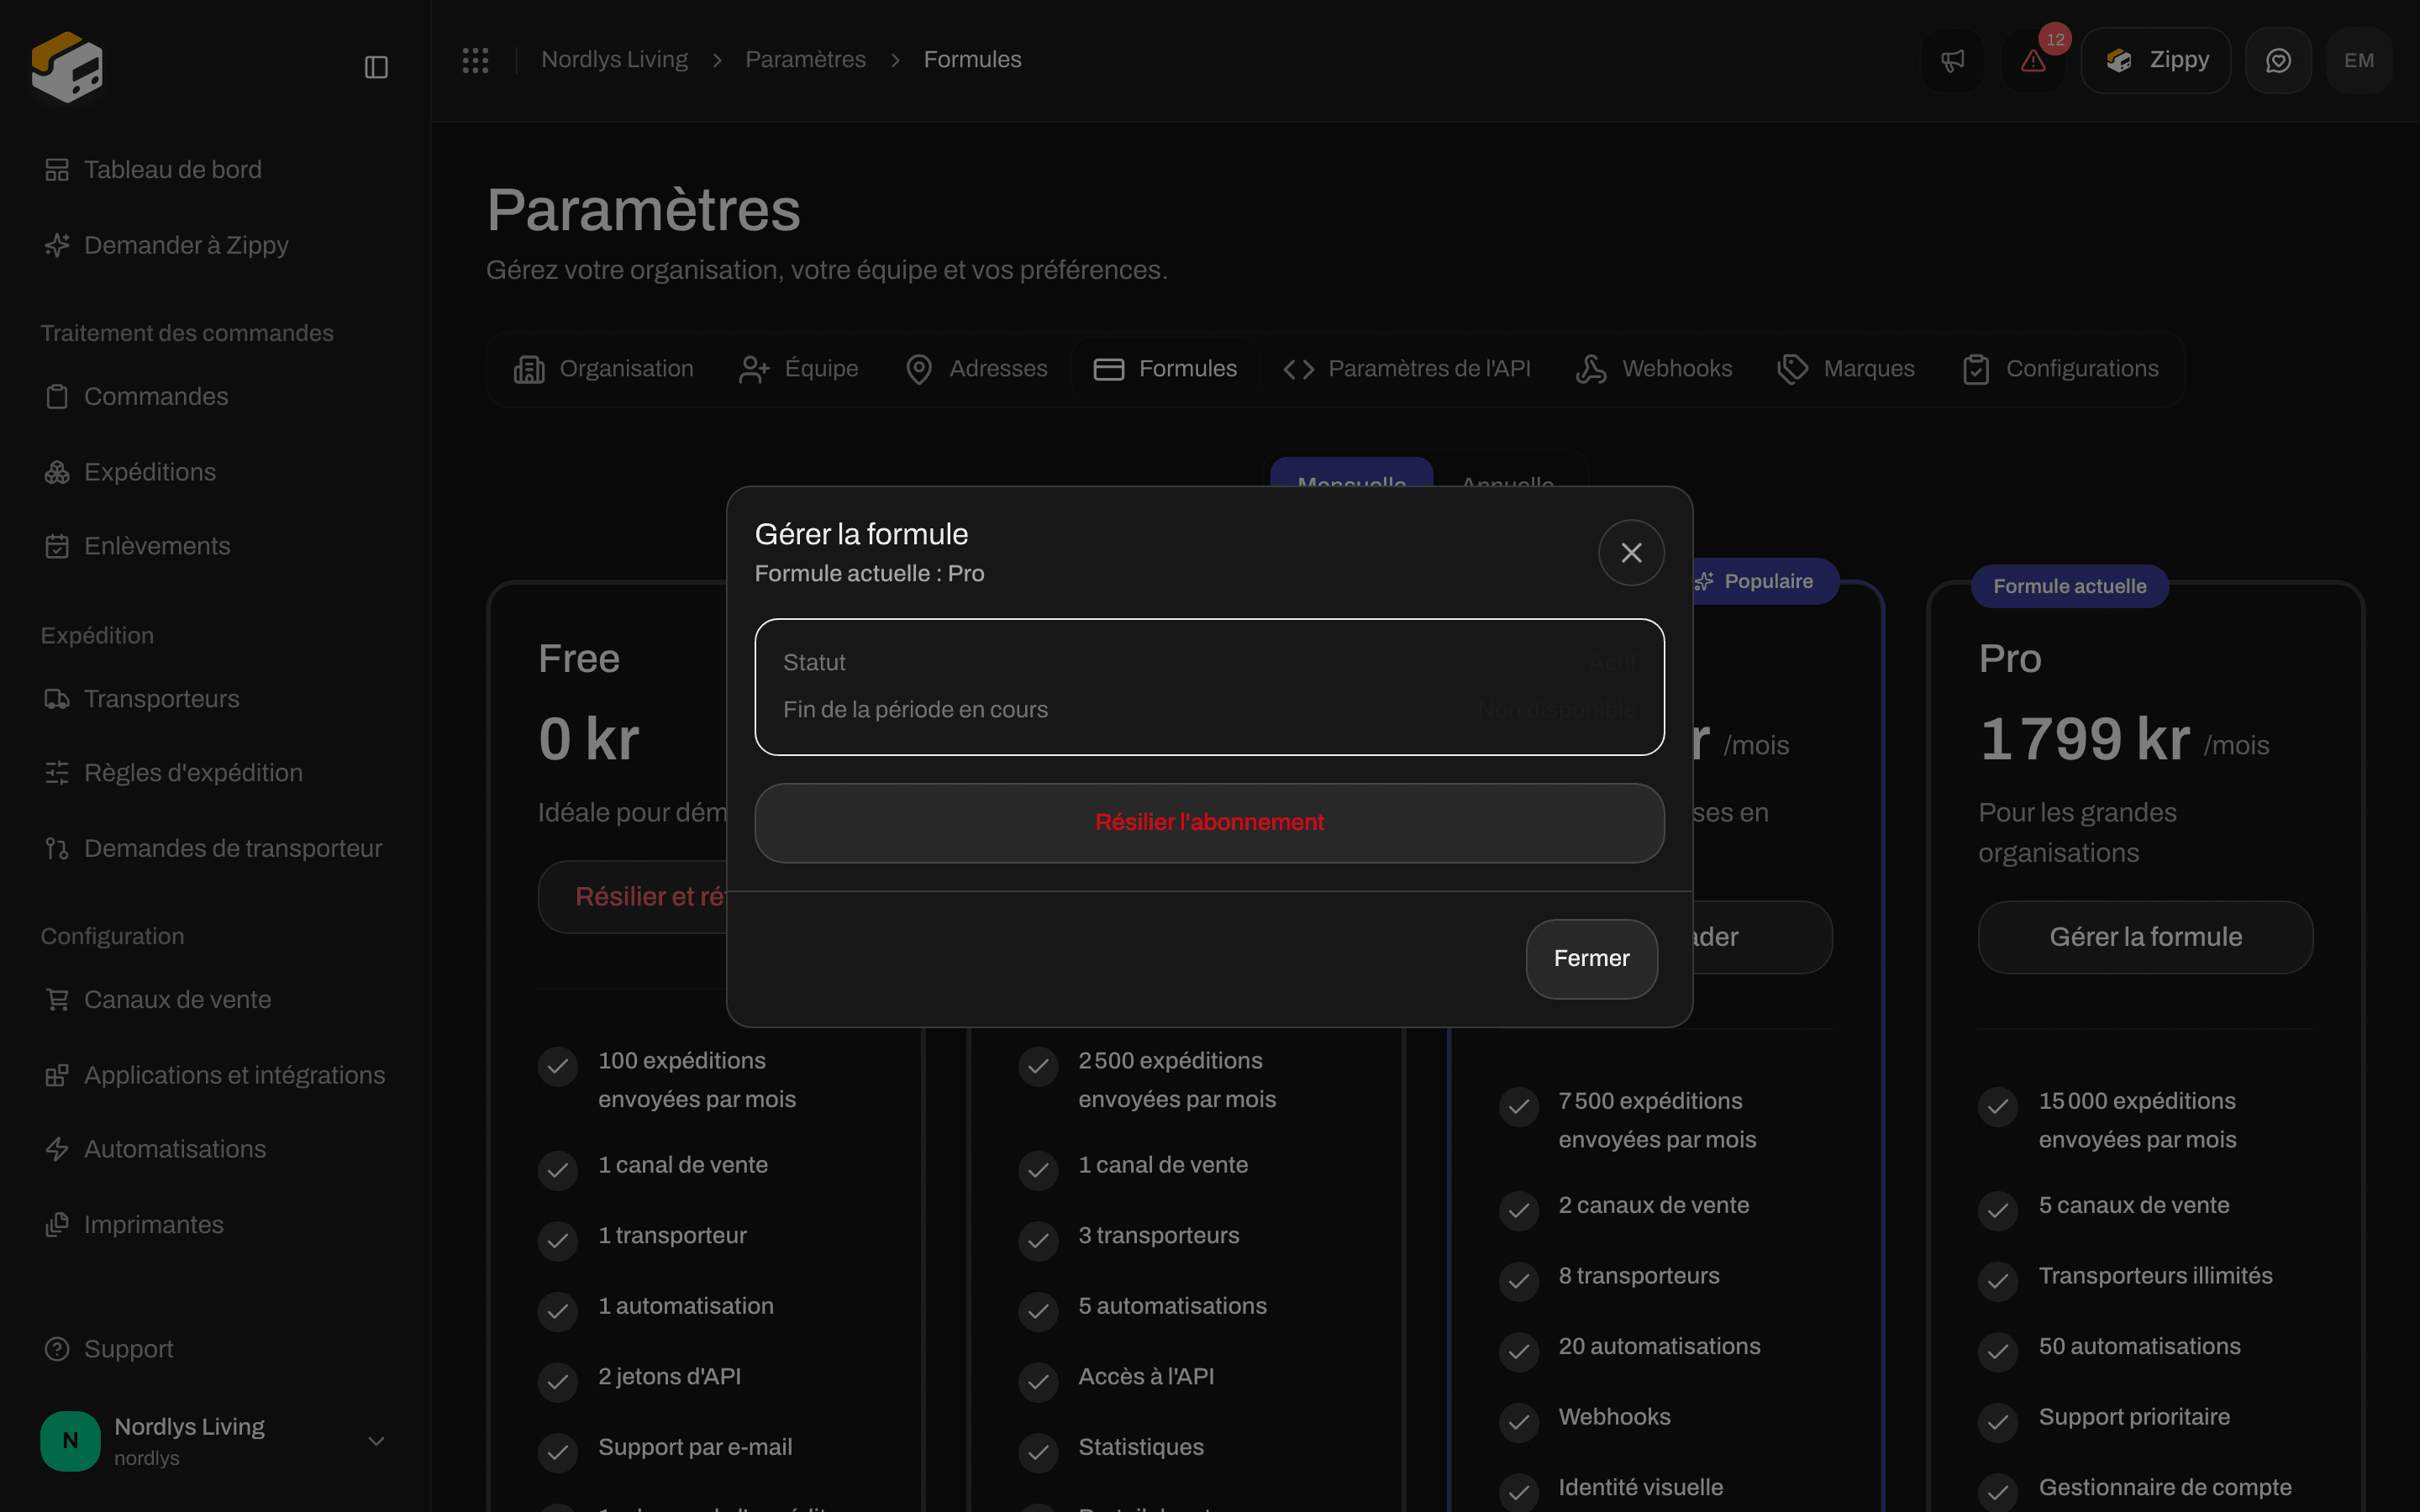Click the Populaire badge
The height and width of the screenshot is (1512, 2420).
[x=1765, y=581]
